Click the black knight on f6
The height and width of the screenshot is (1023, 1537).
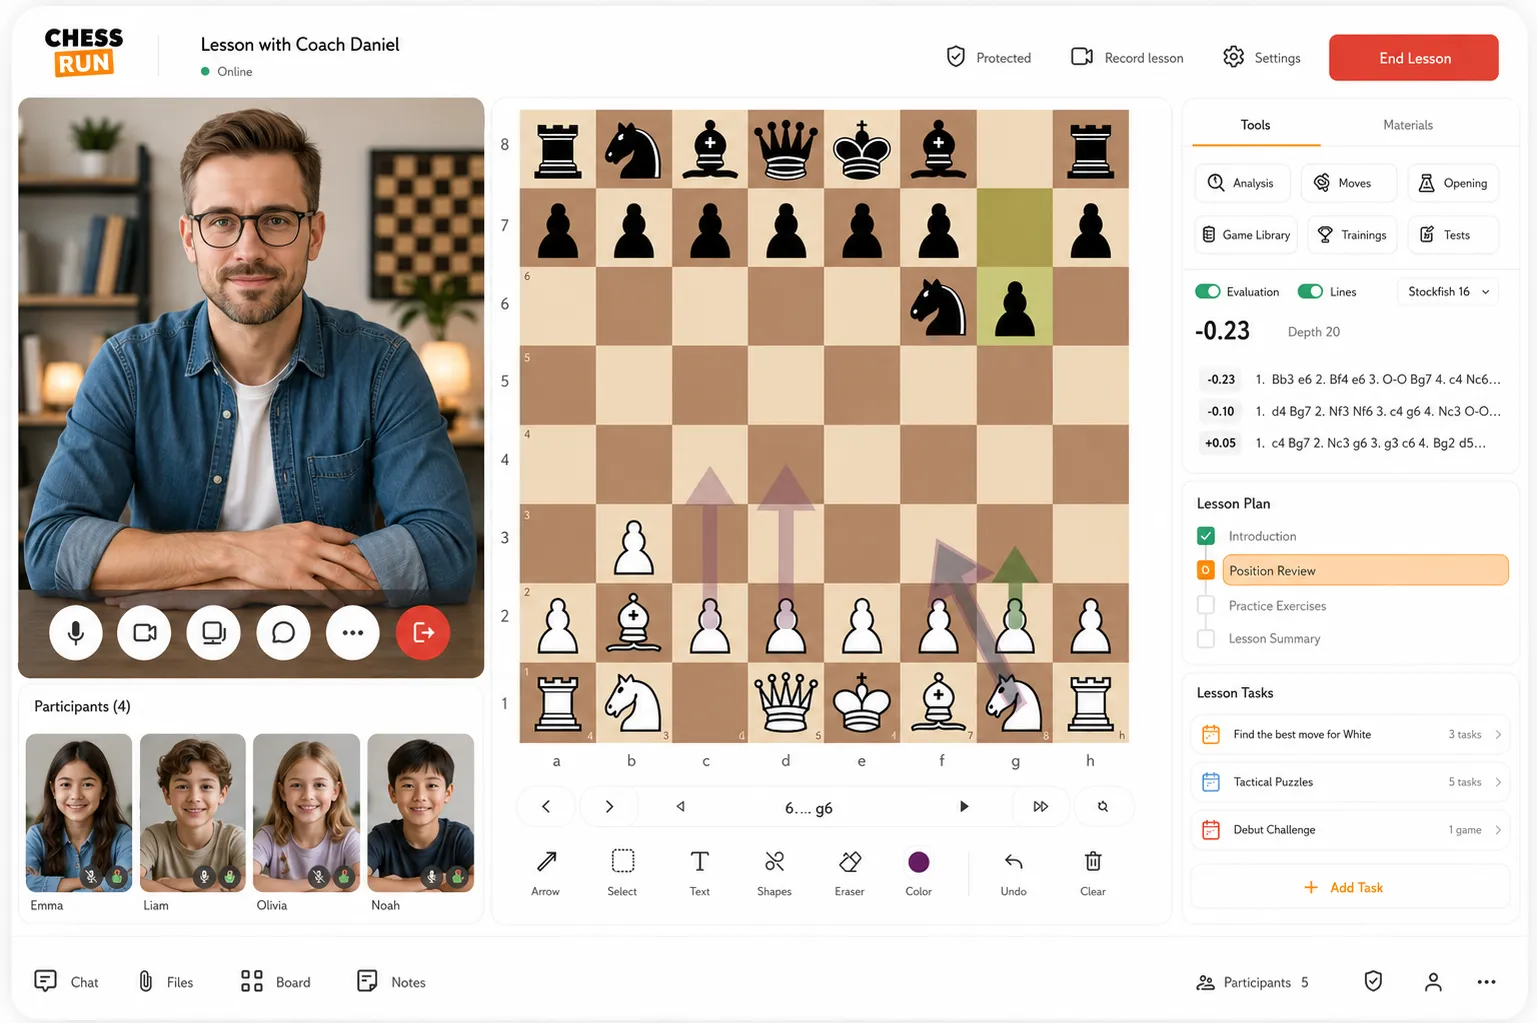click(x=938, y=306)
